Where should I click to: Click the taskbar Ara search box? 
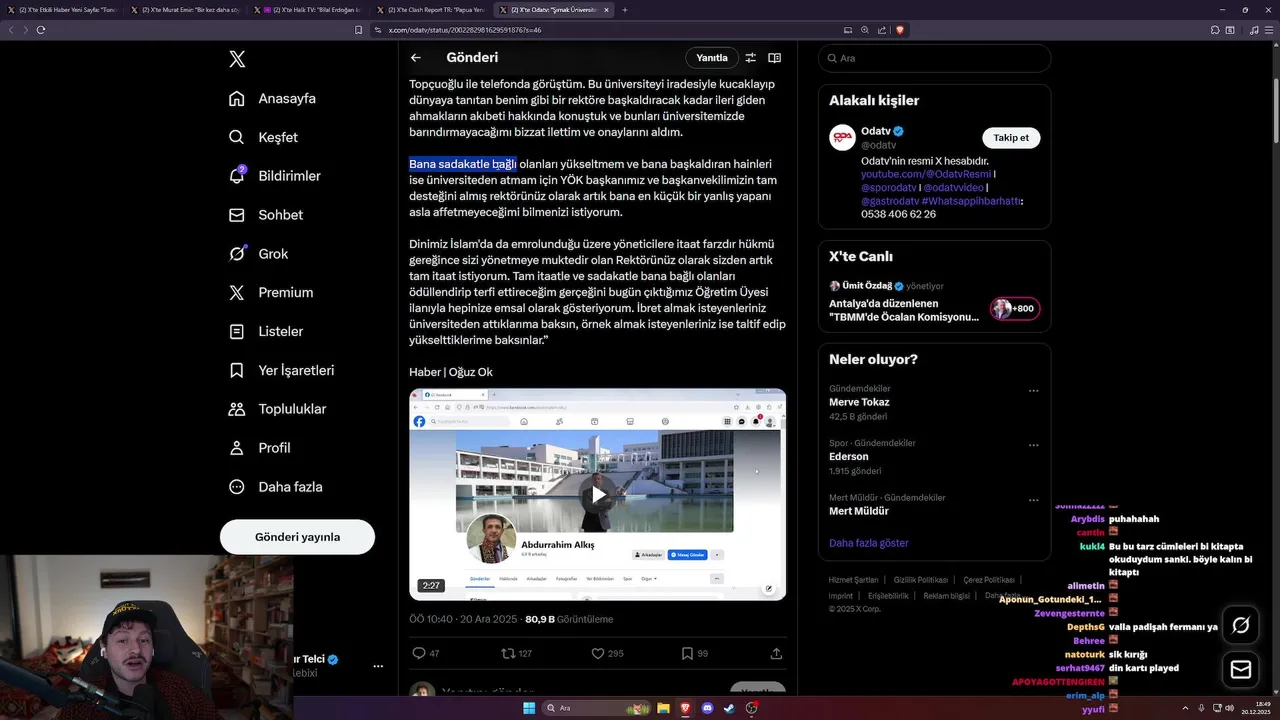[597, 708]
